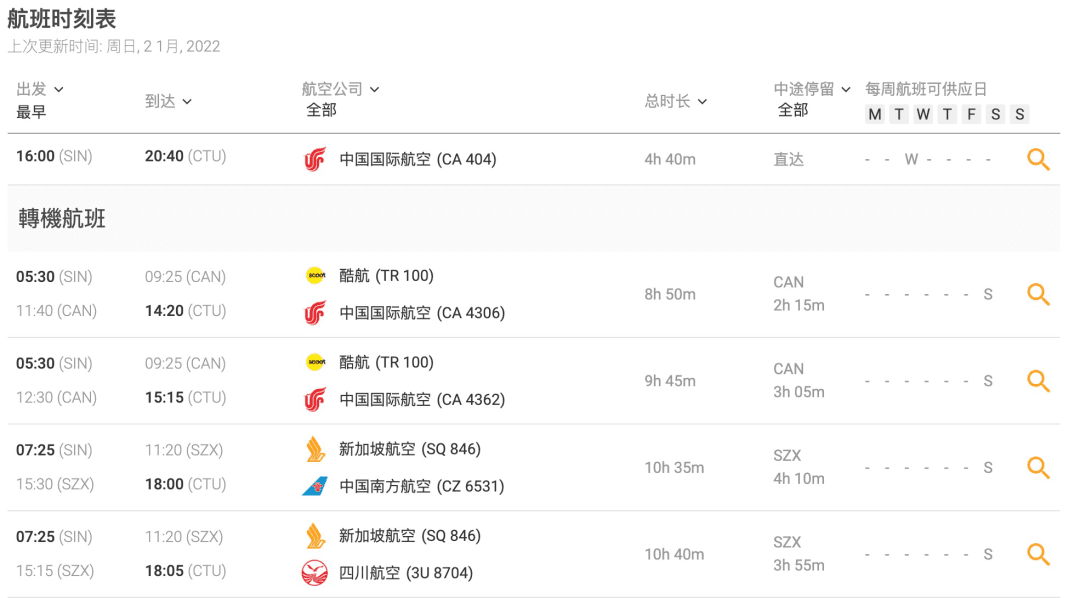Click the Sichuan Airlines logo
Viewport: 1080px width, 598px height.
point(315,573)
